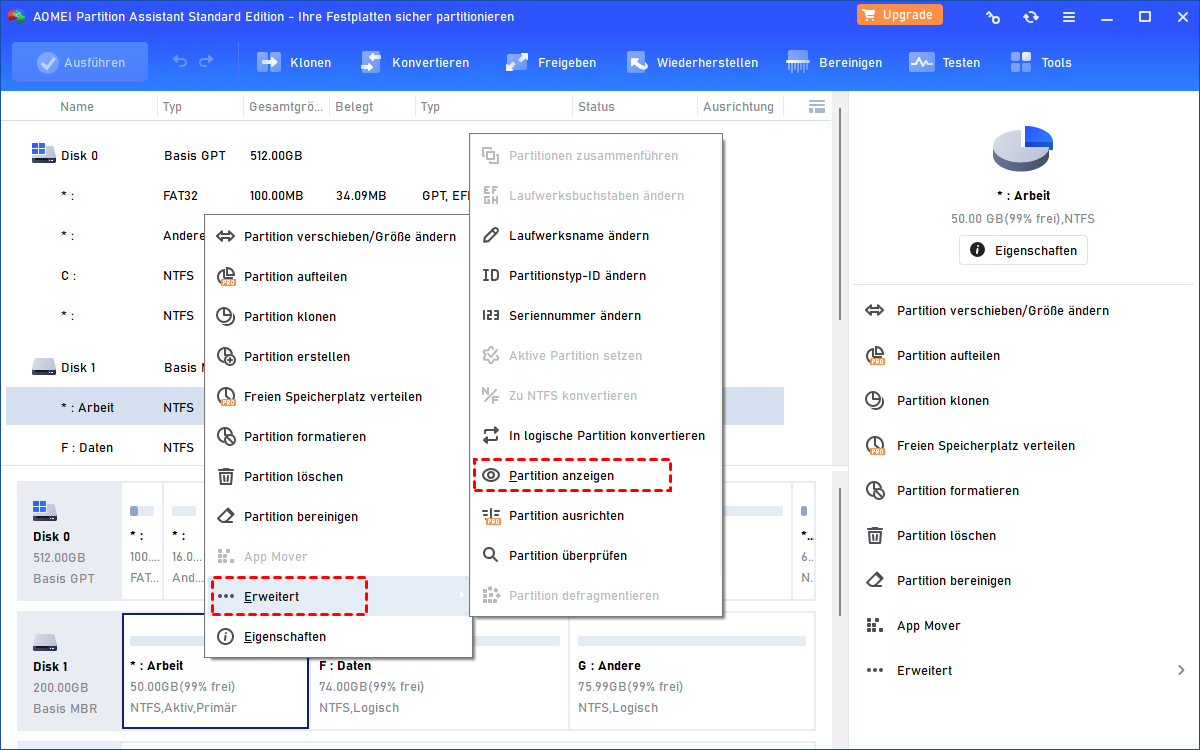
Task: Open the Bereinigen toolbar item
Action: pos(834,62)
